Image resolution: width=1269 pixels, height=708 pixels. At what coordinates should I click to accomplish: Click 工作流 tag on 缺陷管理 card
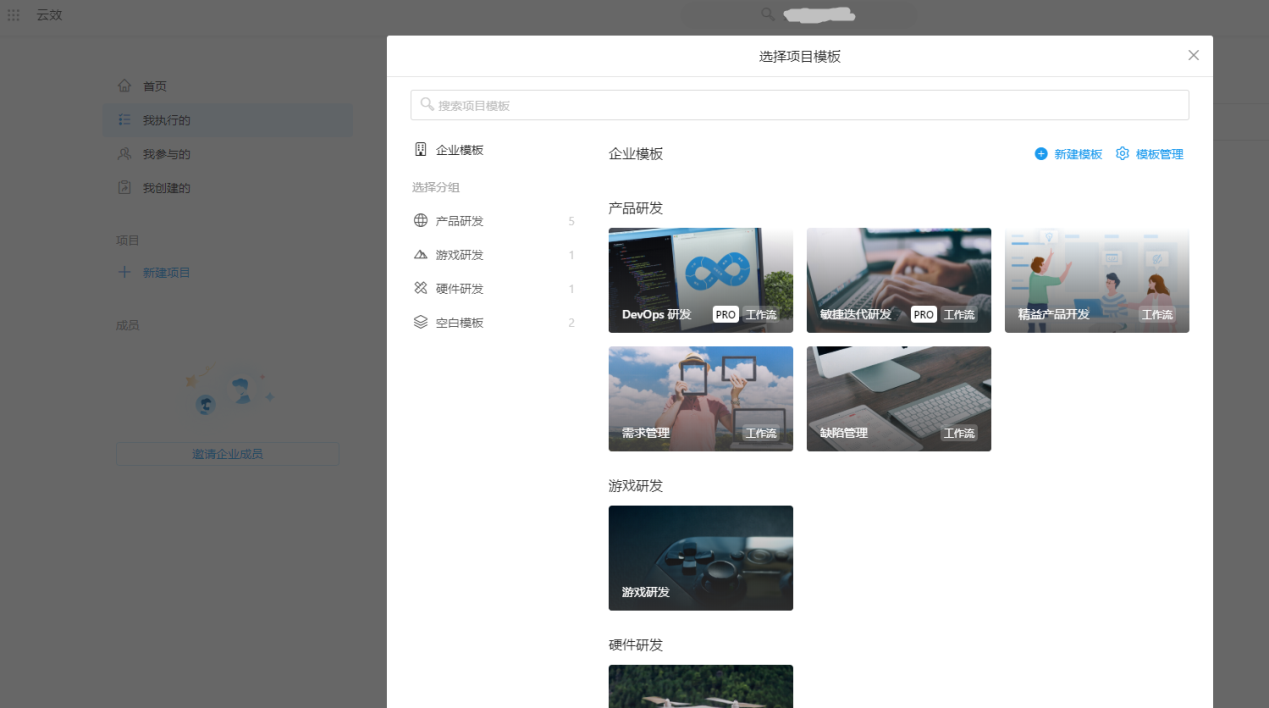(x=959, y=433)
